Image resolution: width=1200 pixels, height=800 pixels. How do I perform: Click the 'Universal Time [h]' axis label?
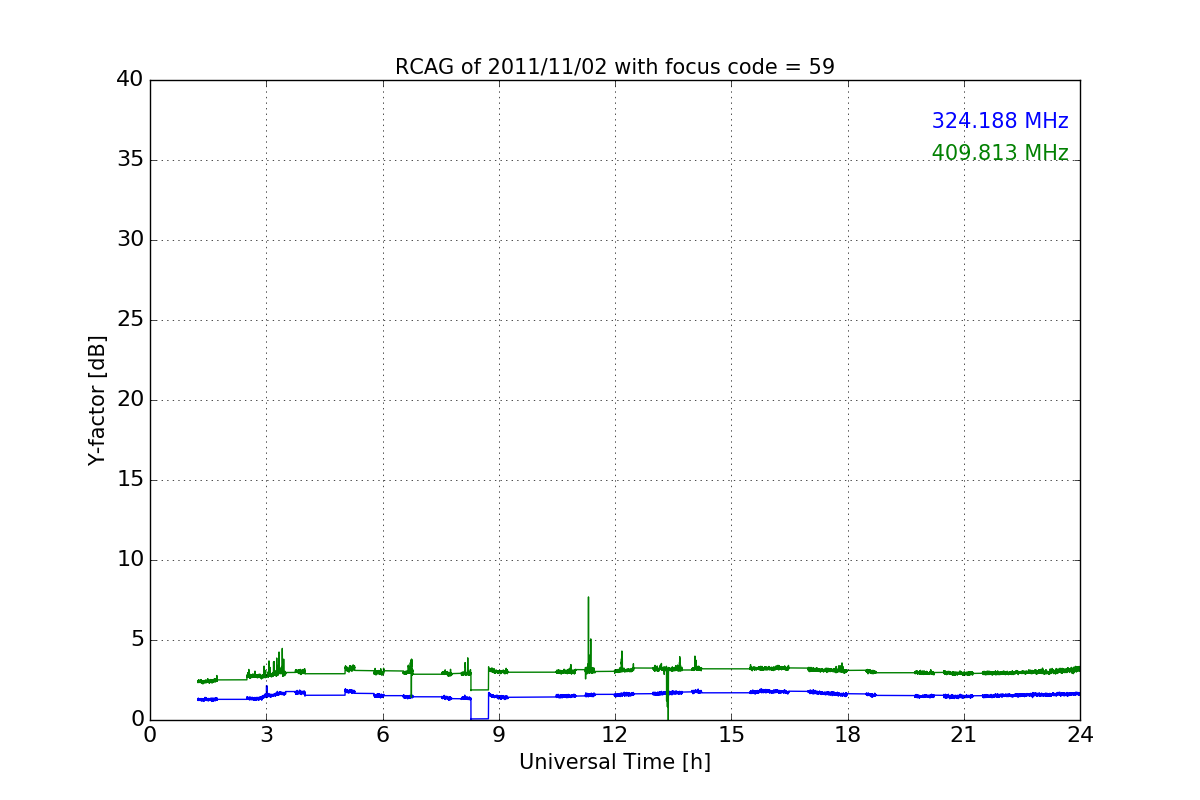[x=615, y=762]
